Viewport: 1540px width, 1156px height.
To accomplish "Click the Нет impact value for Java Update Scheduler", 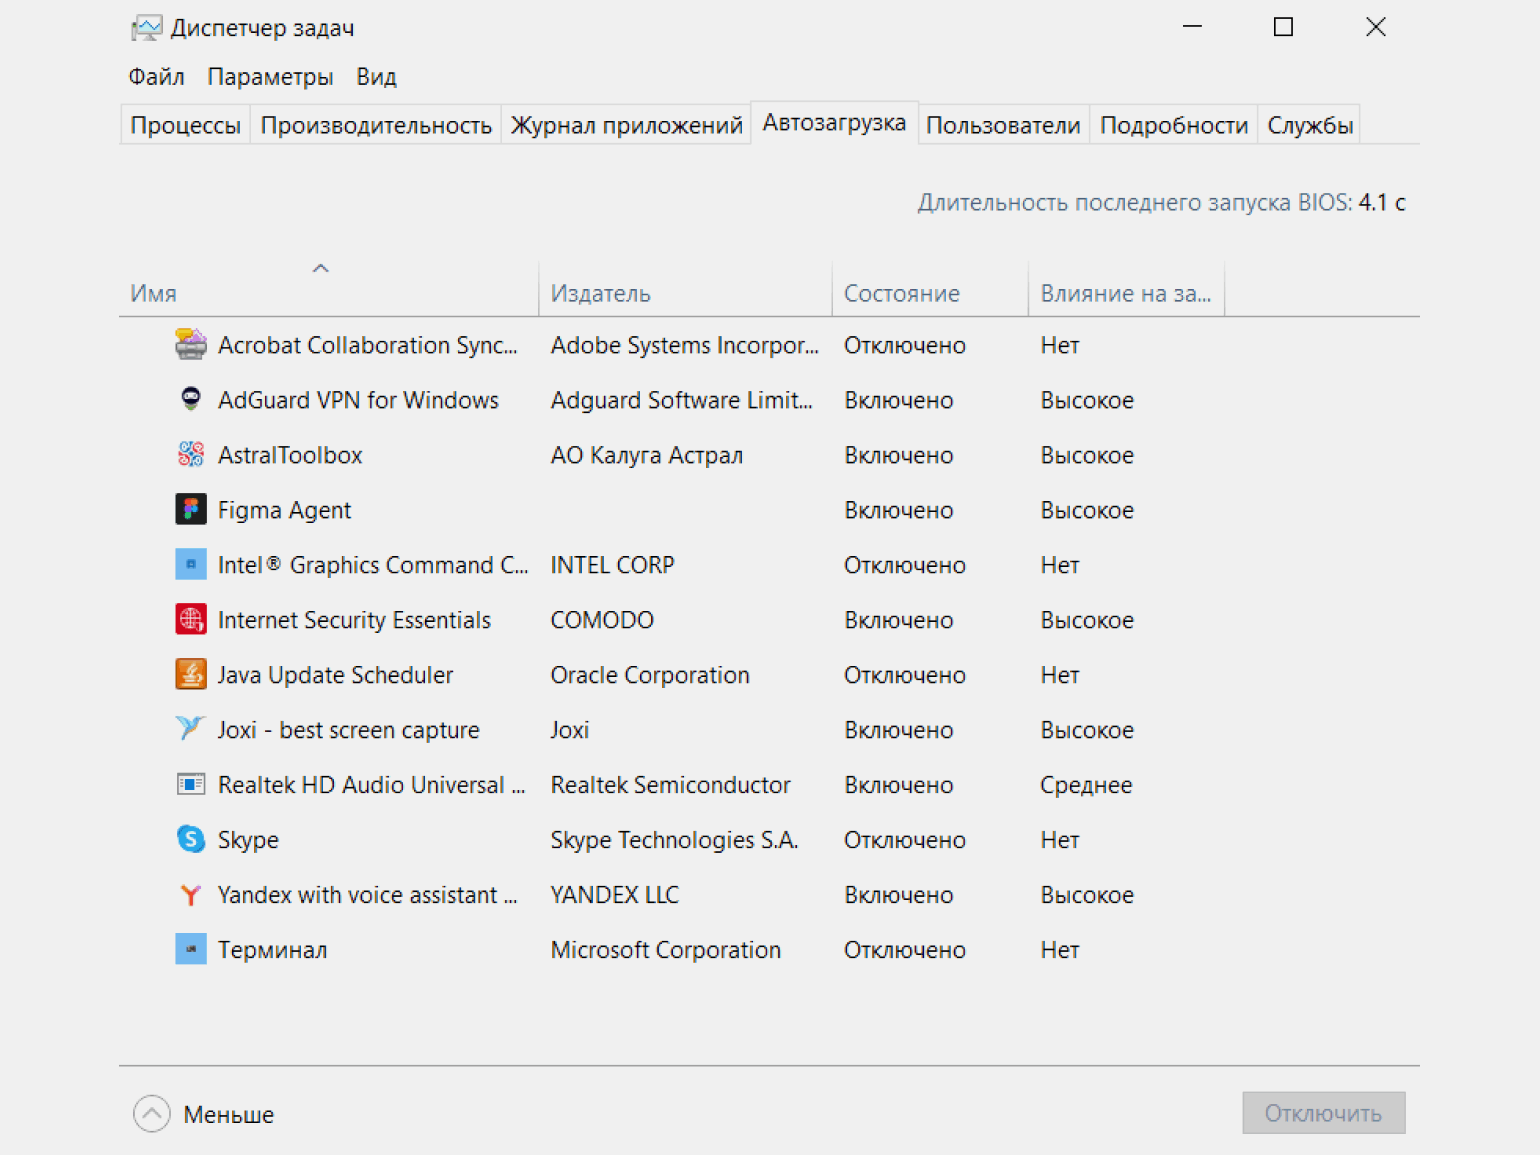I will tap(1059, 675).
